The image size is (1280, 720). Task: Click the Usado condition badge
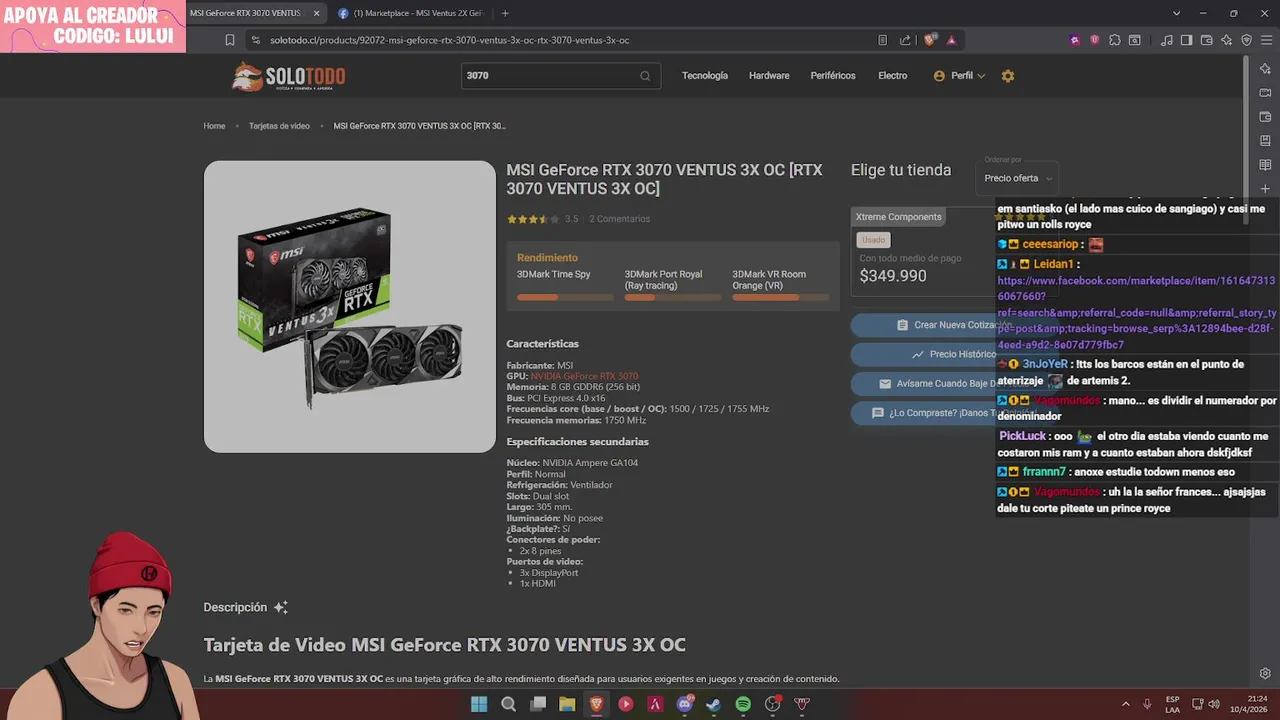pyautogui.click(x=873, y=240)
